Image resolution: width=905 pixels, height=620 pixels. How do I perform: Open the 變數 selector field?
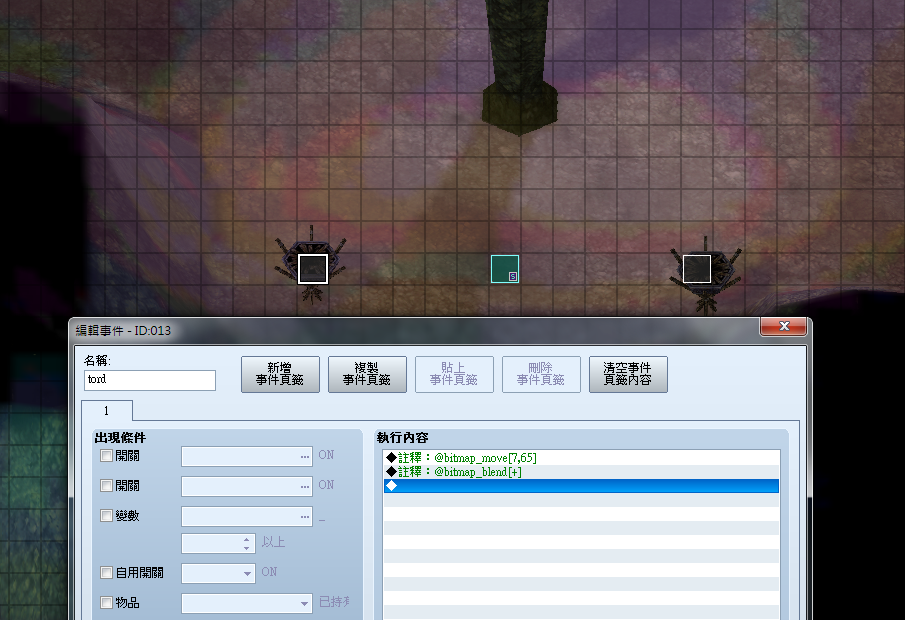(247, 517)
